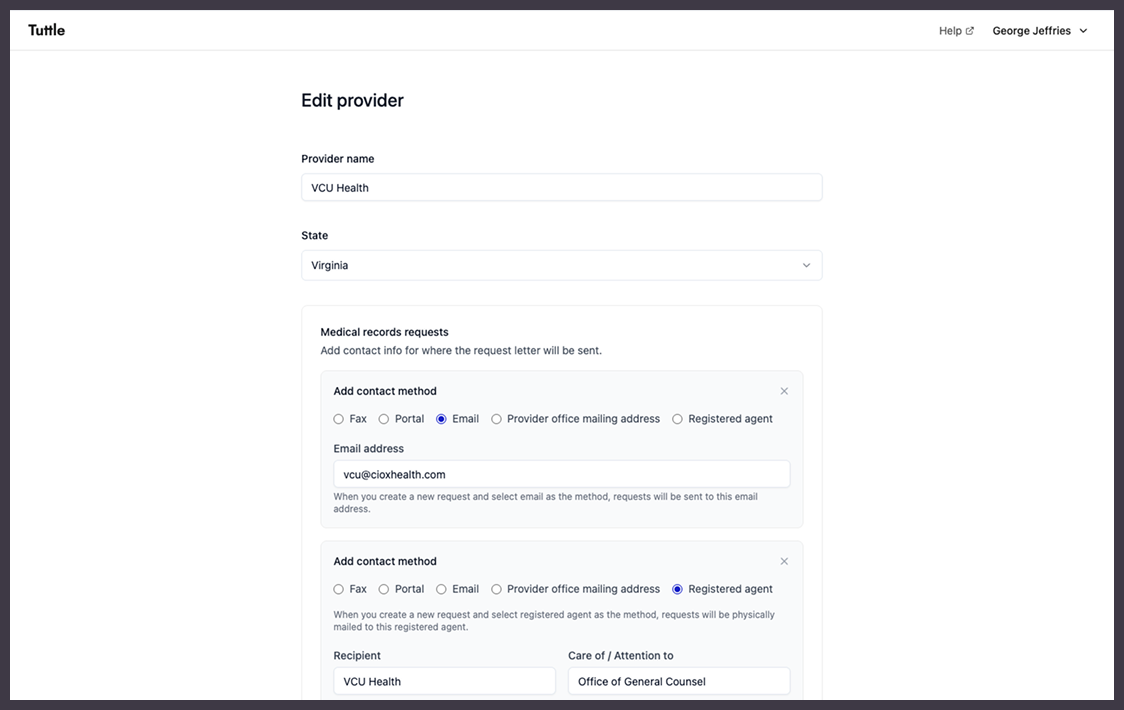Expand the State dropdown
This screenshot has height=710, width=1124.
561,266
